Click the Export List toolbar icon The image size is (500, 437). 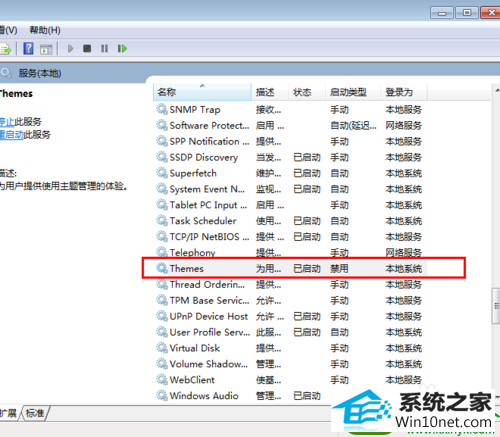5,49
